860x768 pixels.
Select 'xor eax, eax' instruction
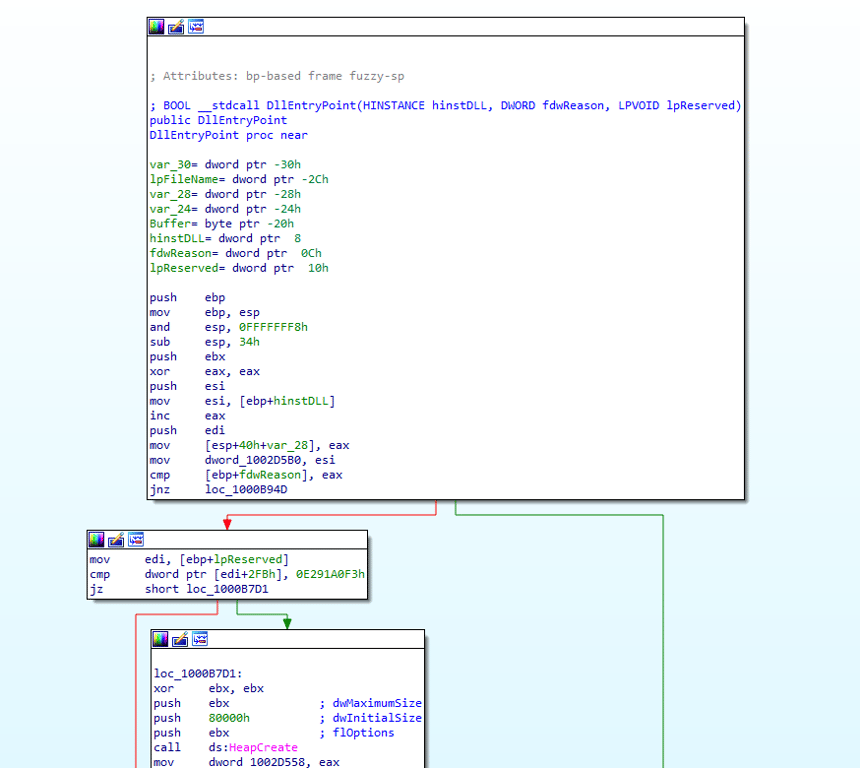(205, 371)
